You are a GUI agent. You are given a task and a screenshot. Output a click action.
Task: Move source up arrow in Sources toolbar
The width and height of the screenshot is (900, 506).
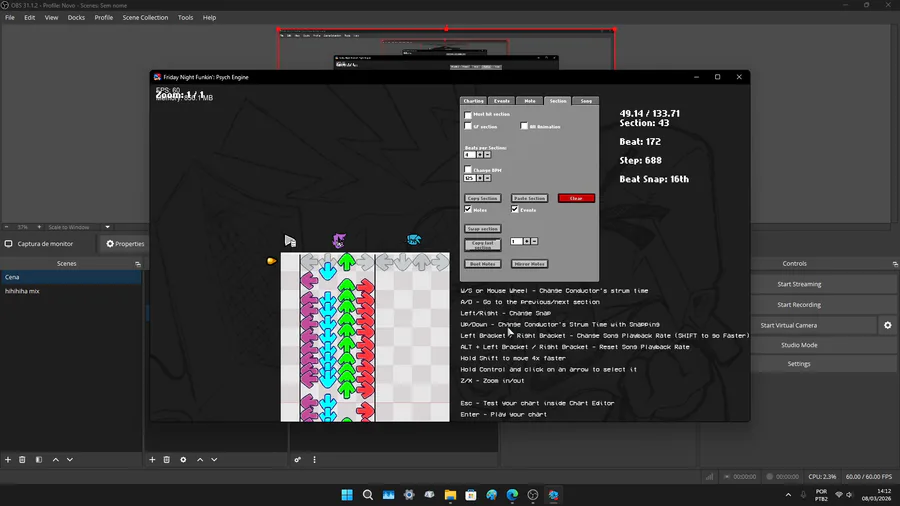click(x=200, y=460)
